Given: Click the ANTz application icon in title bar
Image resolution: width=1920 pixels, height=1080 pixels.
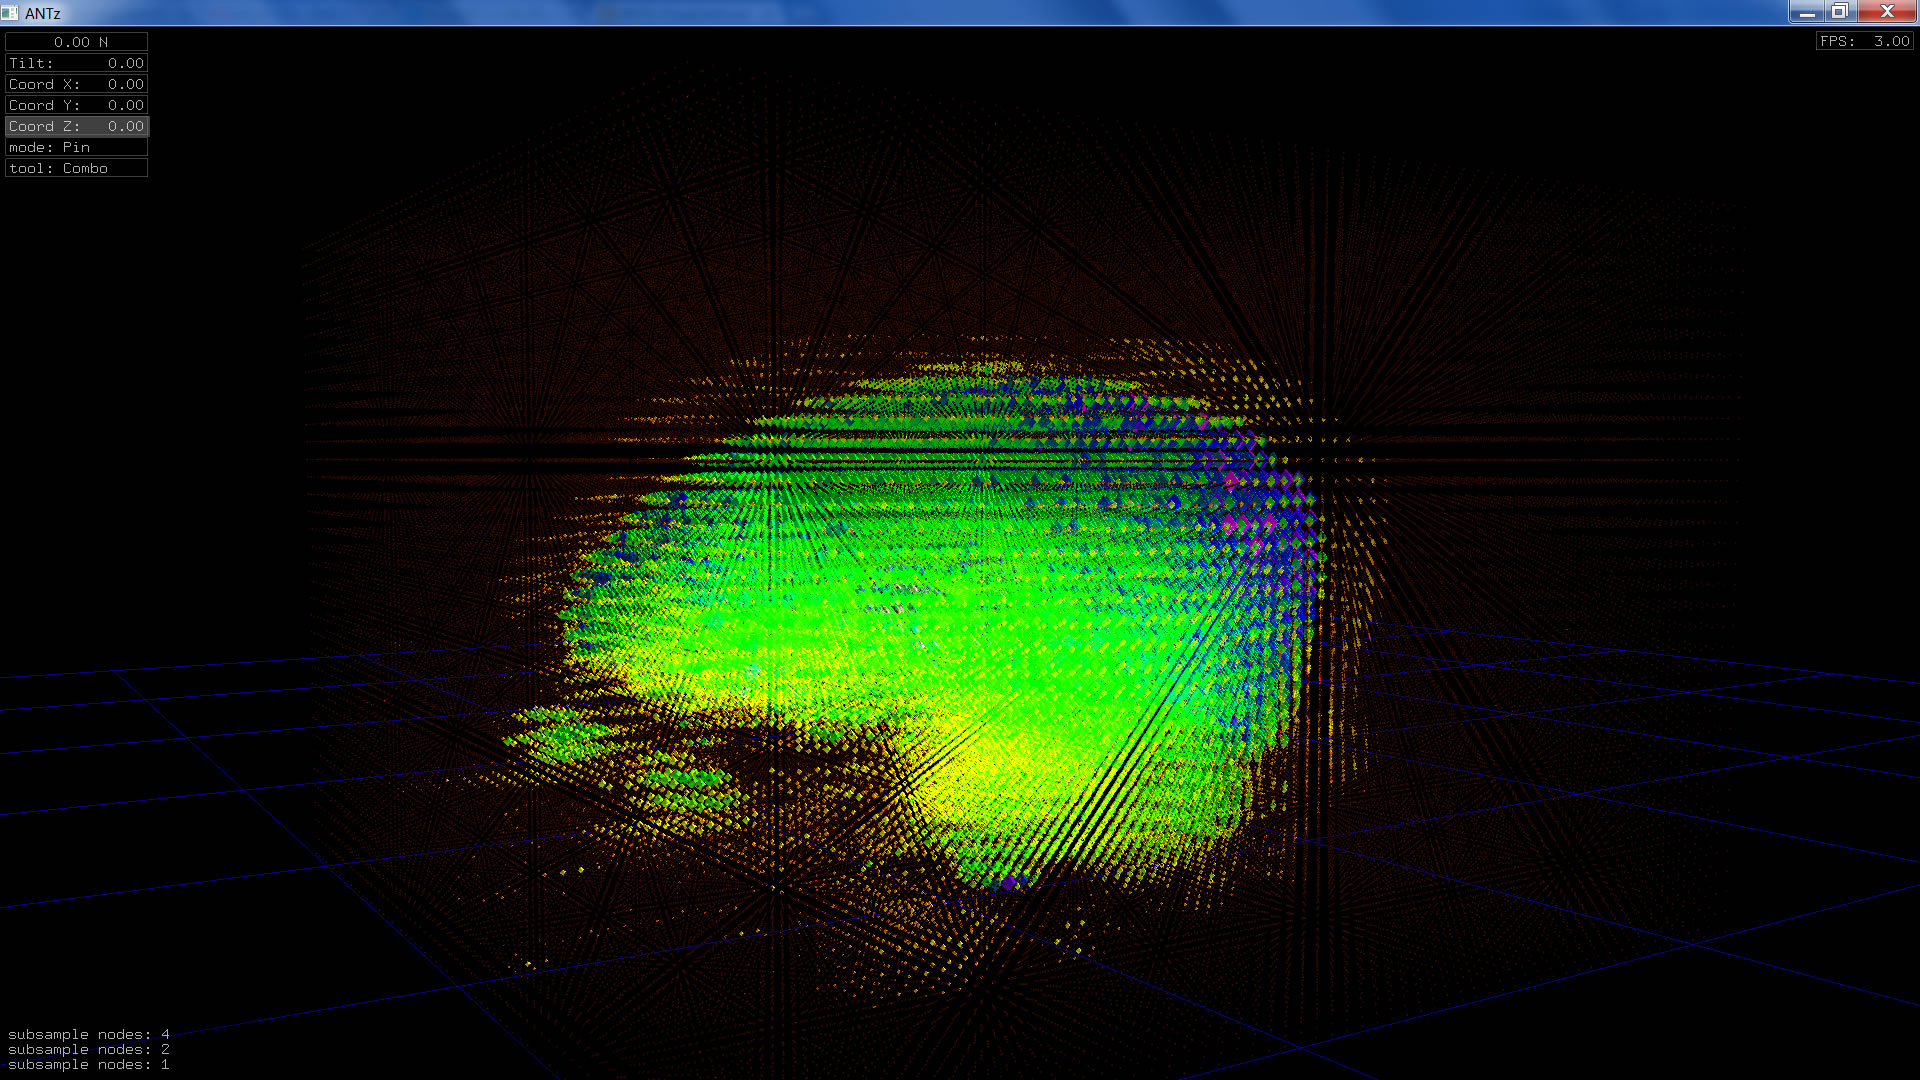Looking at the screenshot, I should tap(10, 13).
